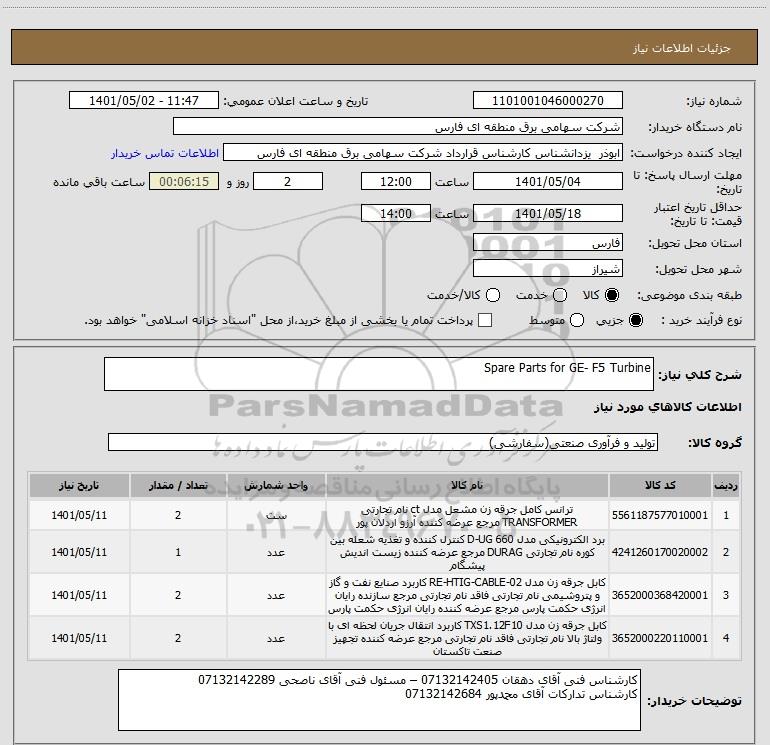Click the deadline time field 12:00

tap(396, 181)
